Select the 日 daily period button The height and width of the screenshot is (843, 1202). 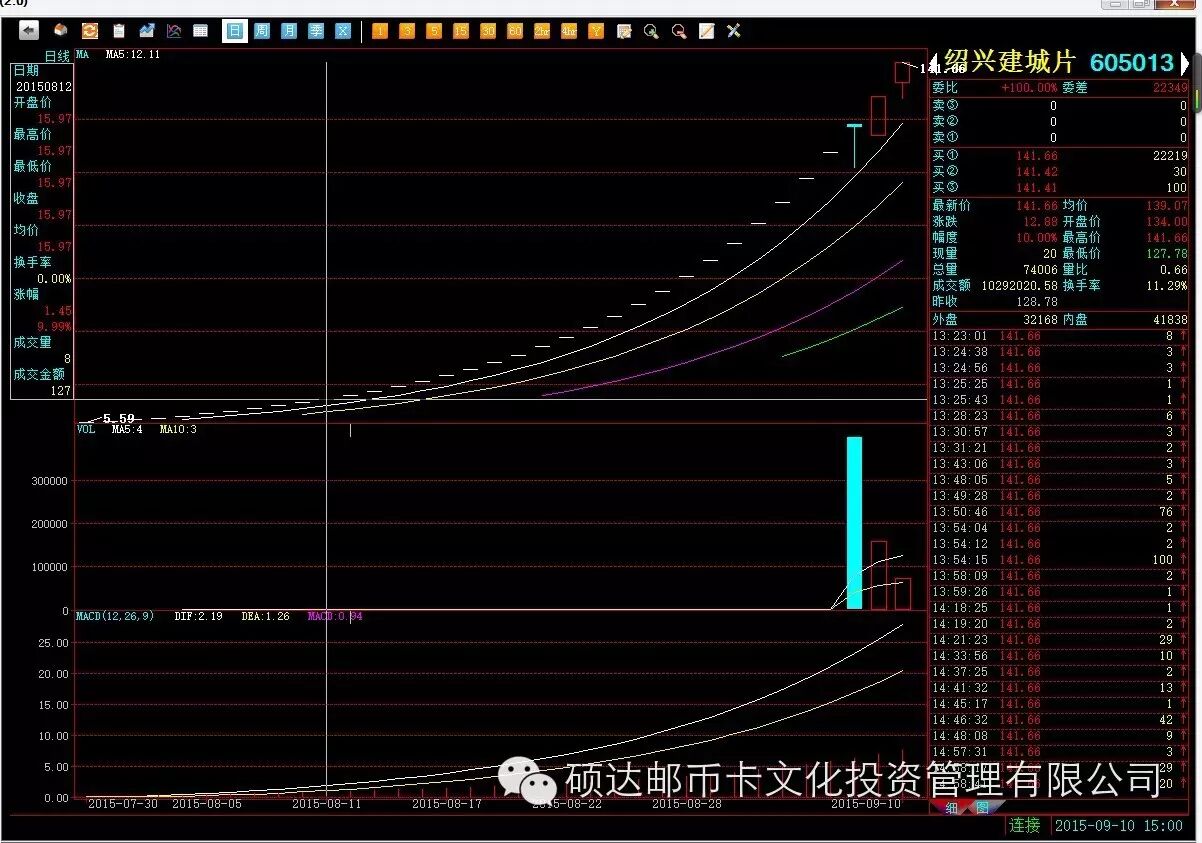pos(234,31)
